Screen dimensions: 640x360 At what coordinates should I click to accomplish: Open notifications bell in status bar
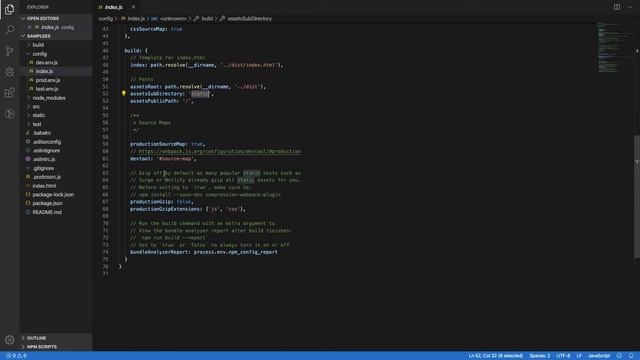tap(631, 356)
